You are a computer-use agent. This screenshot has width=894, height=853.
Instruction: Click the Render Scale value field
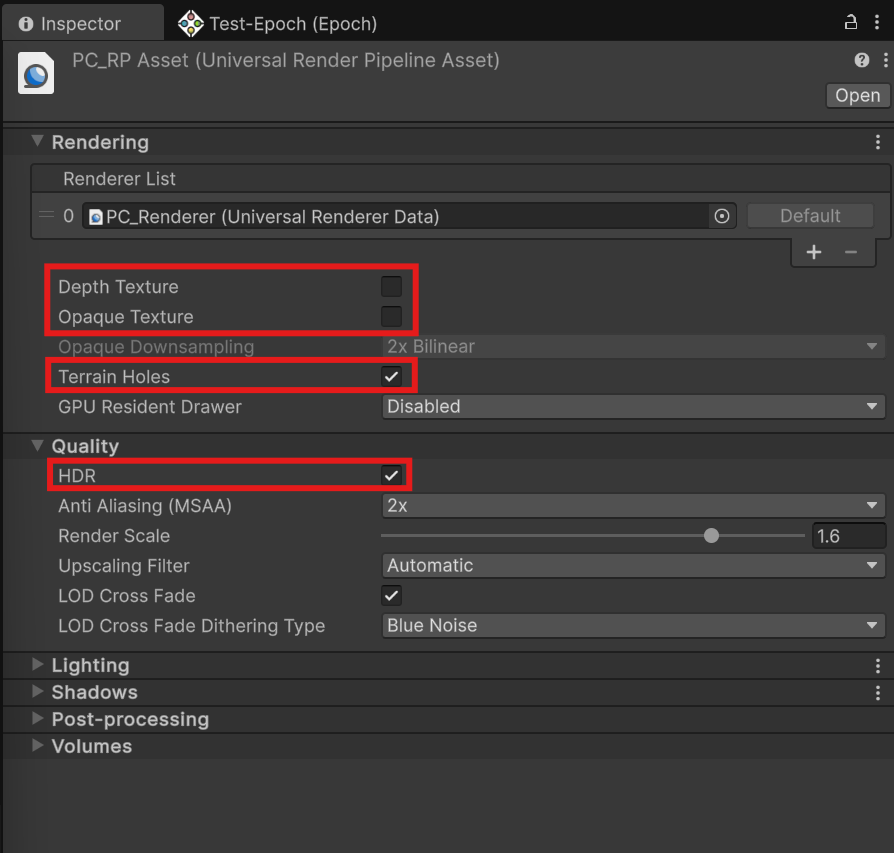click(849, 536)
